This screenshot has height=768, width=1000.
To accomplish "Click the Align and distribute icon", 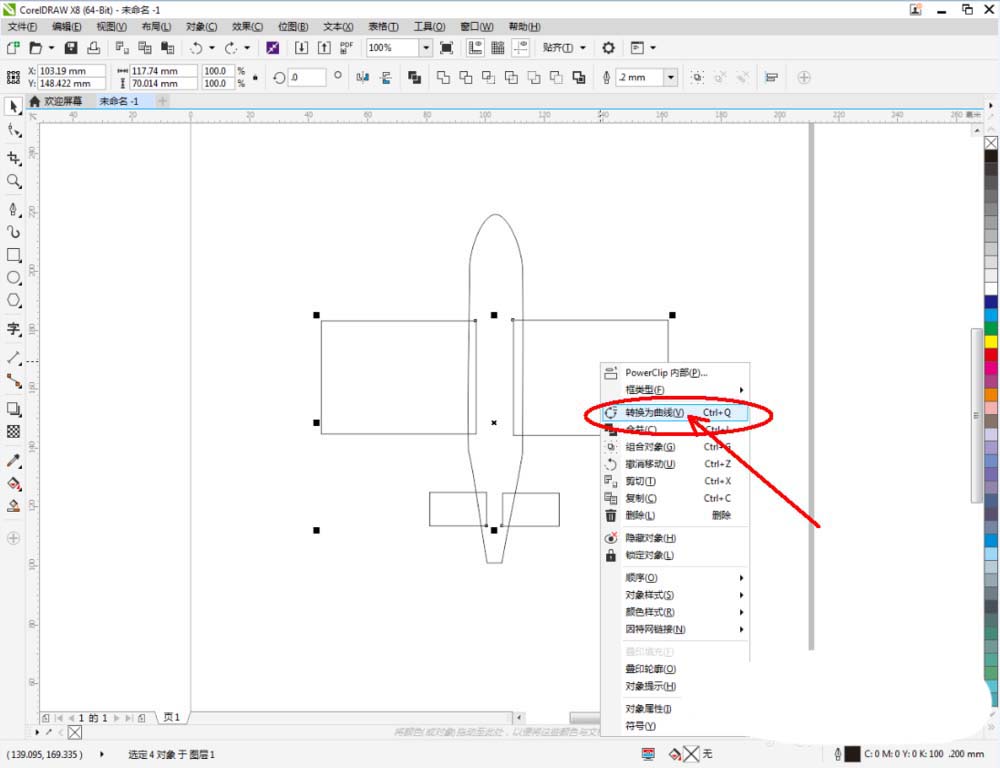I will coord(771,78).
